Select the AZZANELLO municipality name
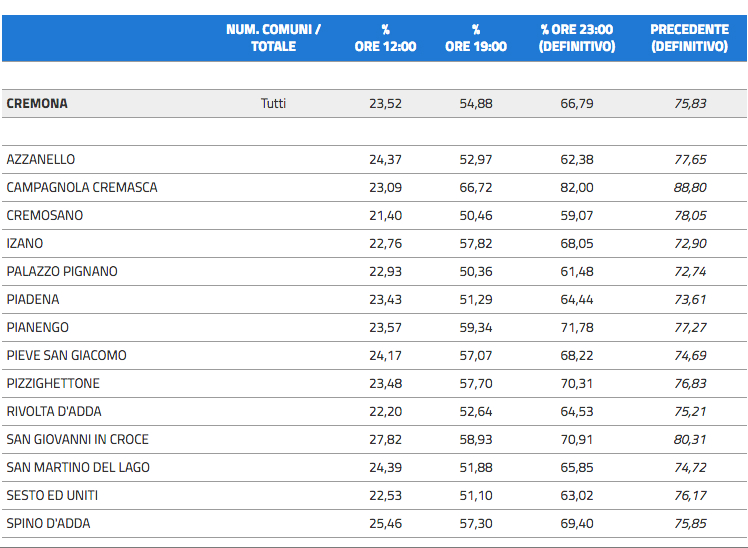 tap(41, 159)
